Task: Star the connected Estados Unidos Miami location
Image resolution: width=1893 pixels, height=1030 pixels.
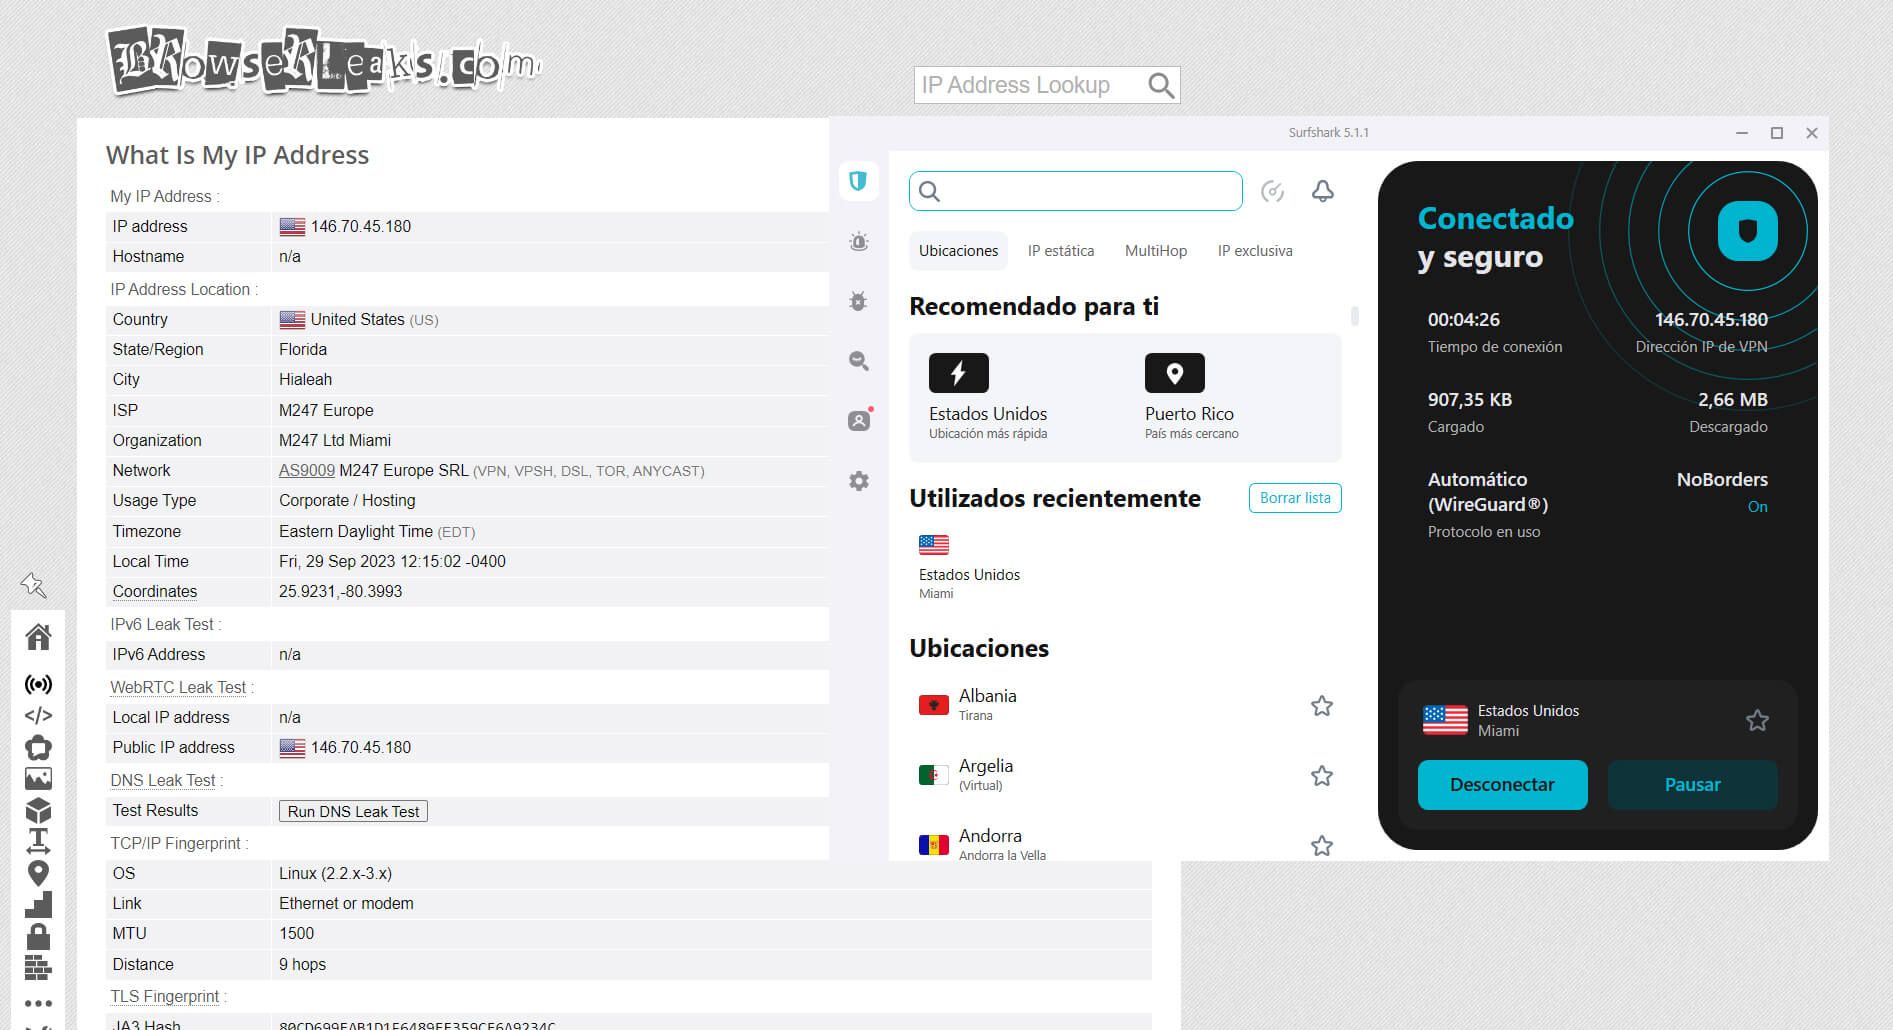Action: click(x=1757, y=720)
